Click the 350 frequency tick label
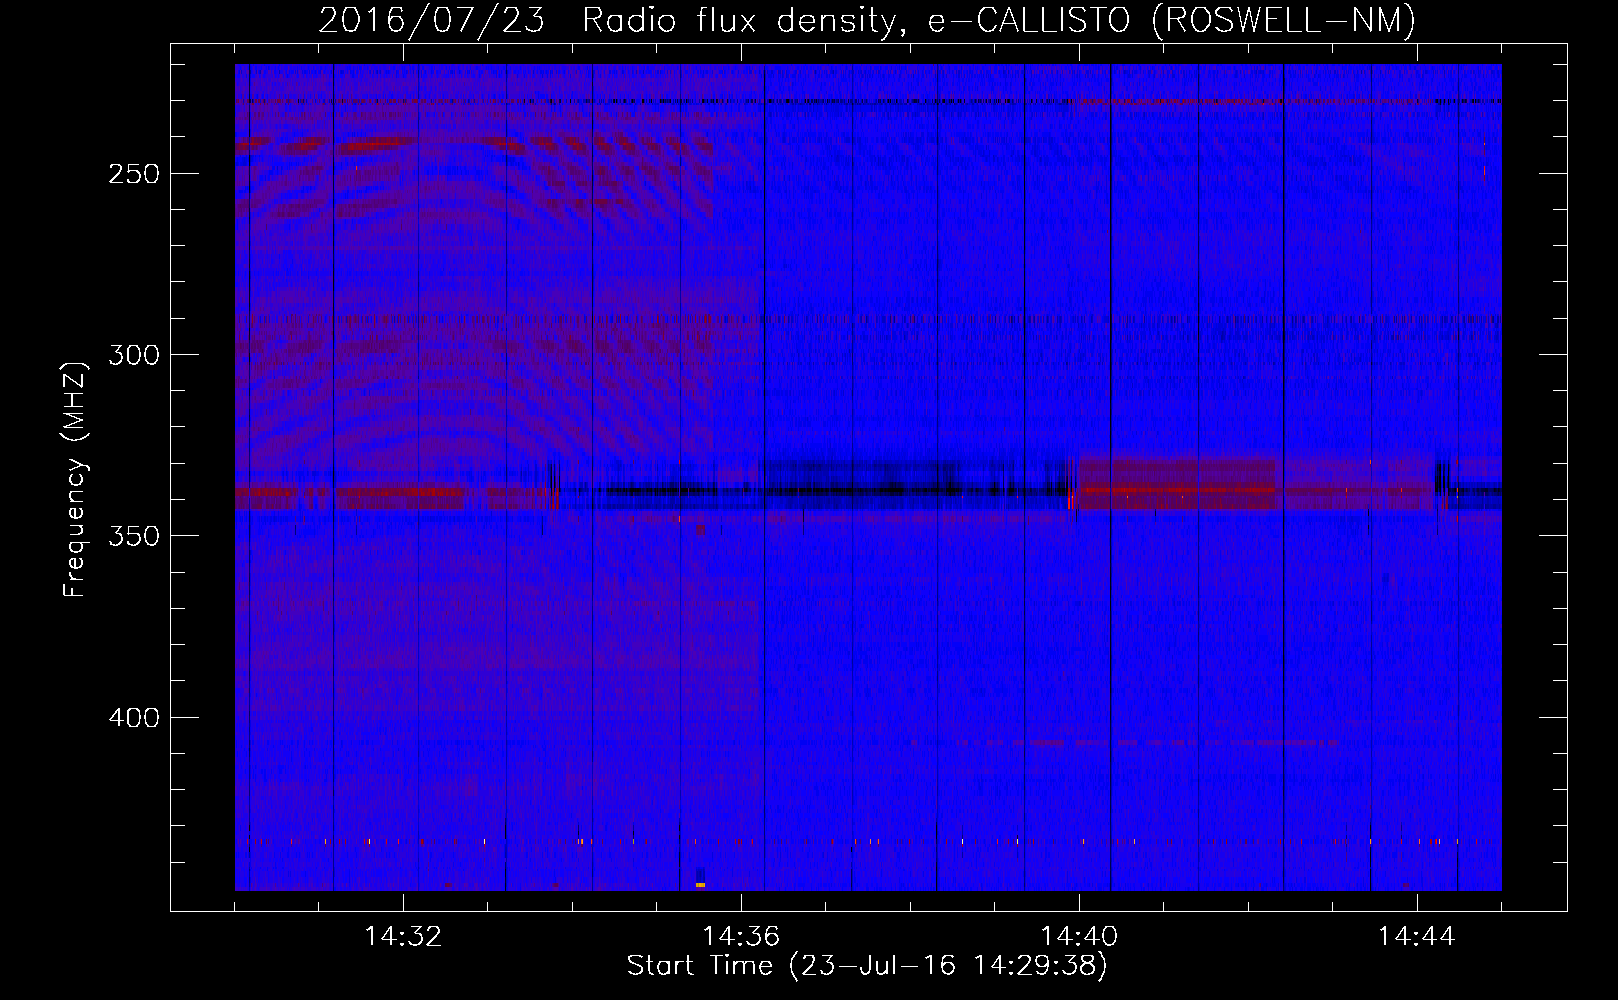The width and height of the screenshot is (1618, 1000). coord(134,536)
